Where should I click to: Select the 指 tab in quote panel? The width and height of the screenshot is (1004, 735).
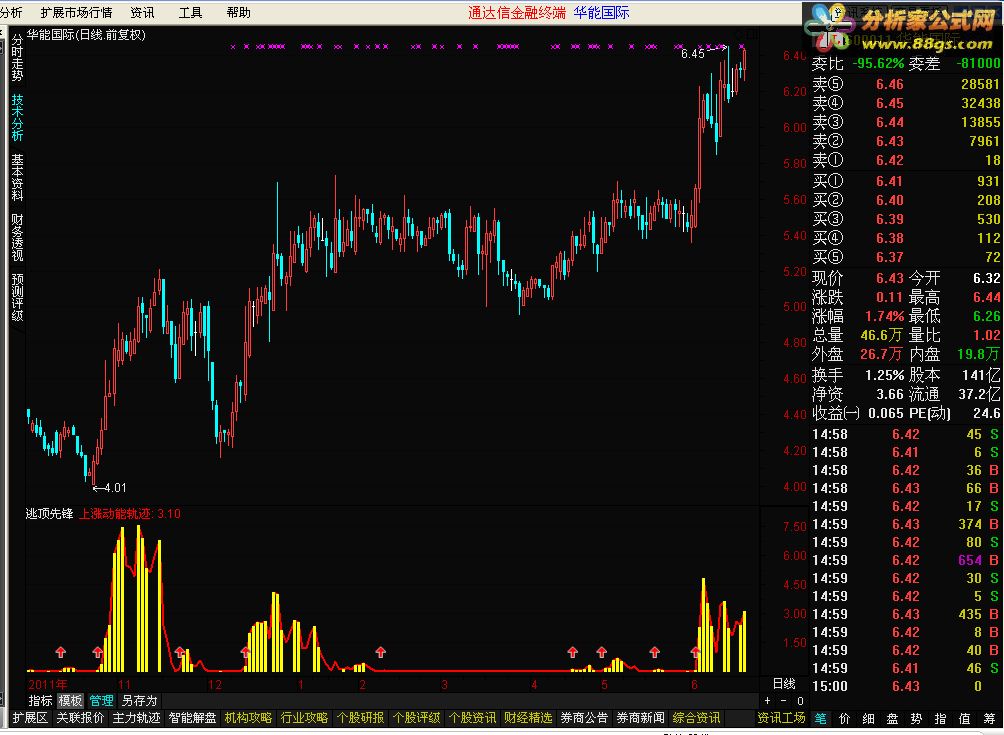pos(940,718)
